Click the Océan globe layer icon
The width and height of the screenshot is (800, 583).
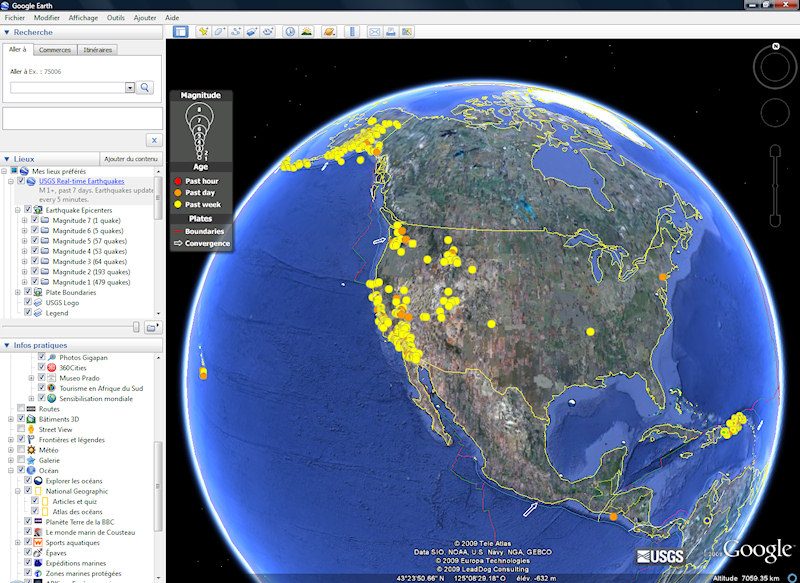click(31, 470)
